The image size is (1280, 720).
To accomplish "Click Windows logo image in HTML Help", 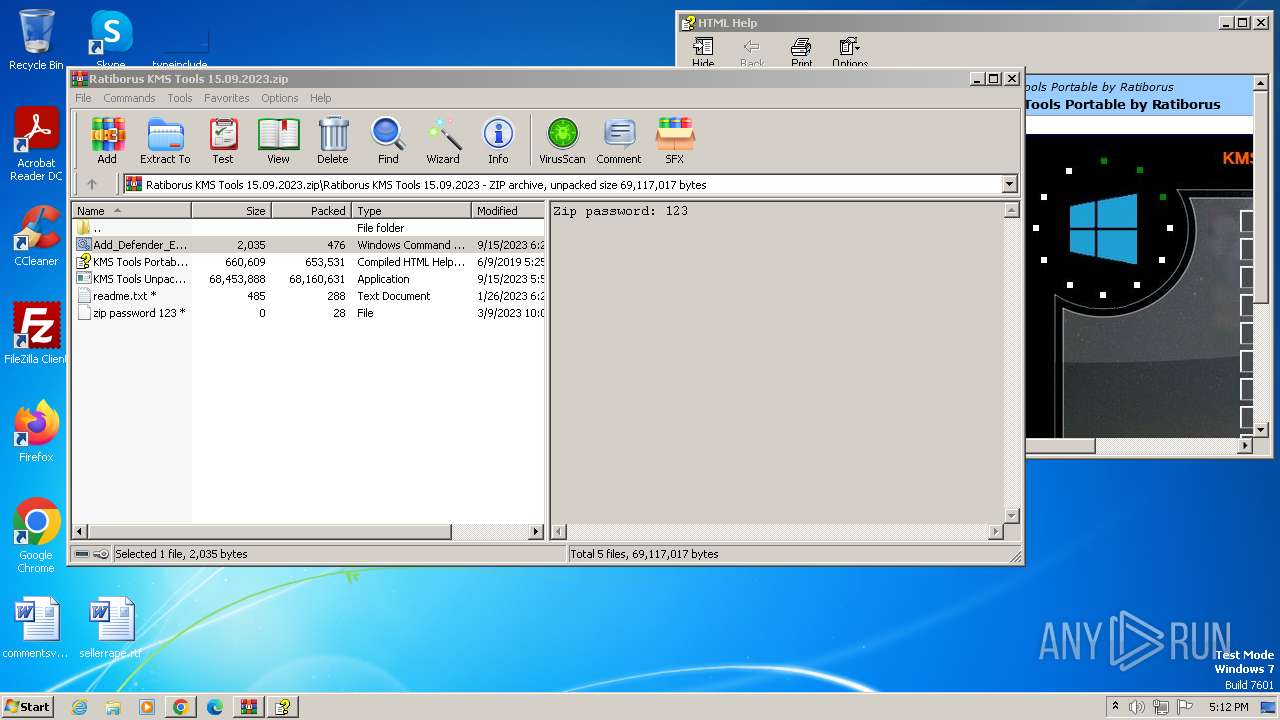I will (1104, 229).
